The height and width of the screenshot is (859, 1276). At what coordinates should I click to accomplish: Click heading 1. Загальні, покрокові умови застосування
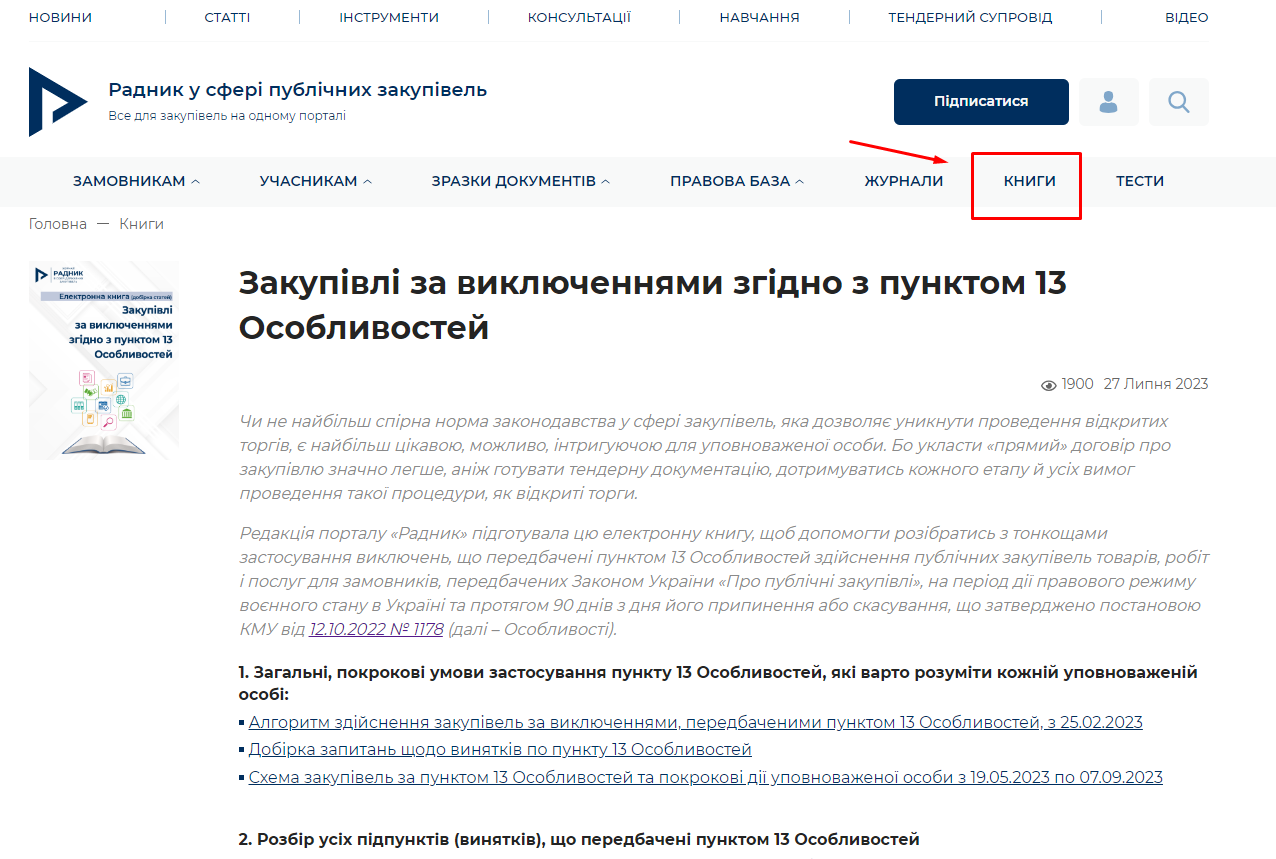pyautogui.click(x=718, y=683)
